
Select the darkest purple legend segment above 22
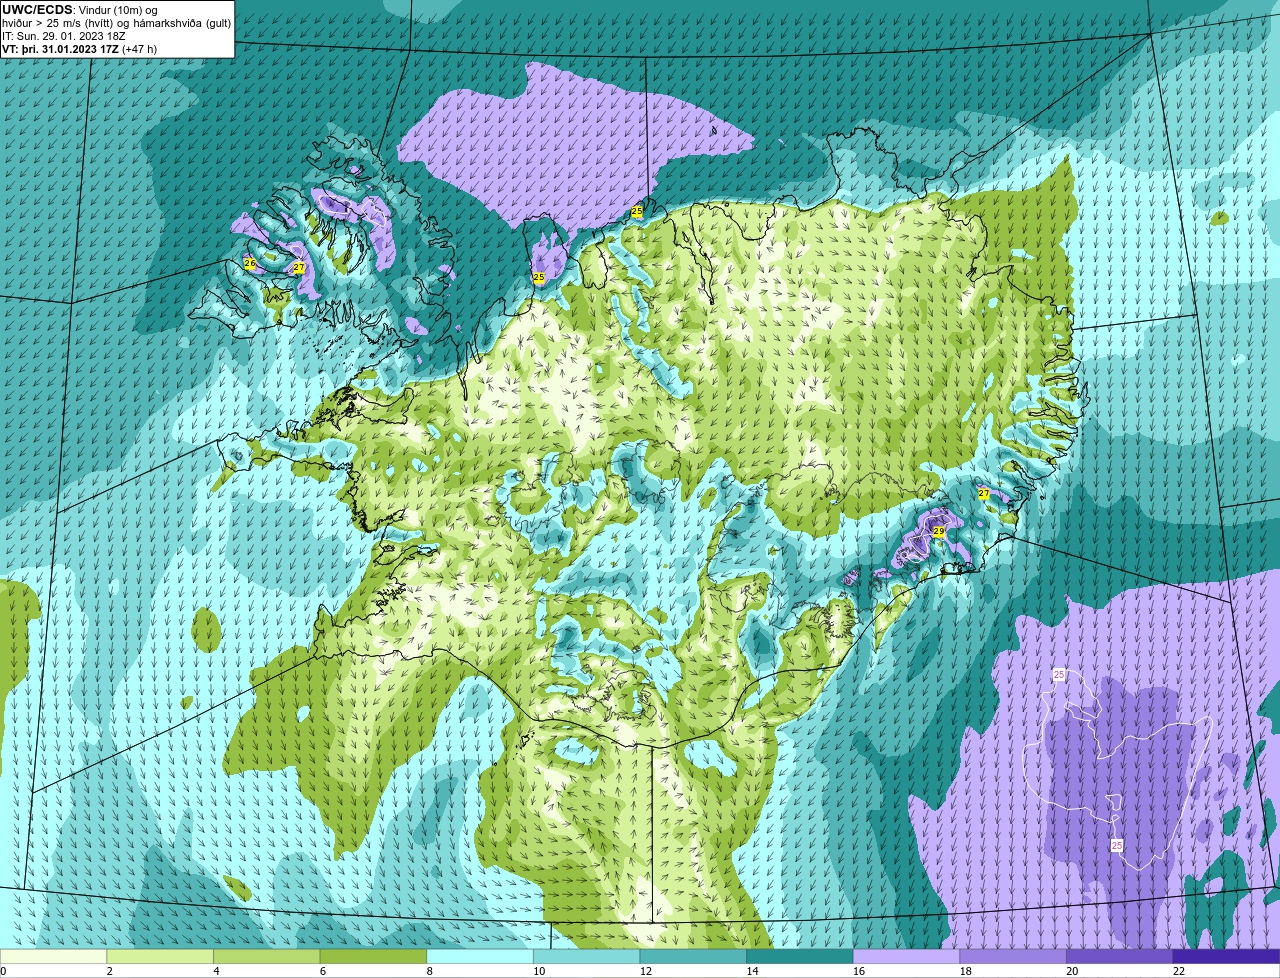[1227, 956]
